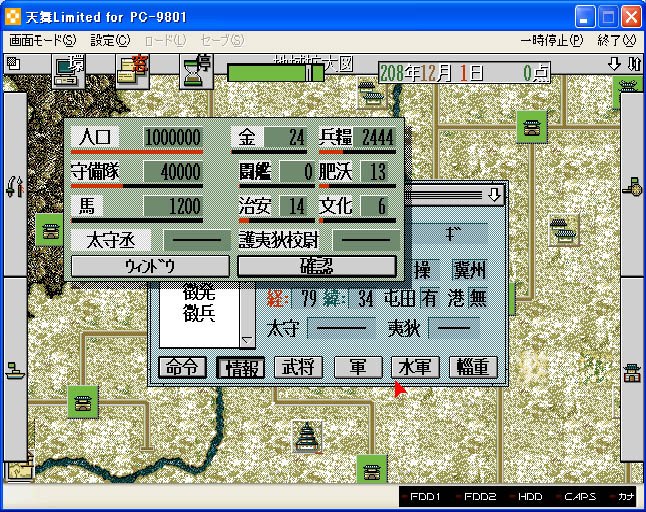
Task: Open the 設定(C) menu
Action: coord(110,41)
